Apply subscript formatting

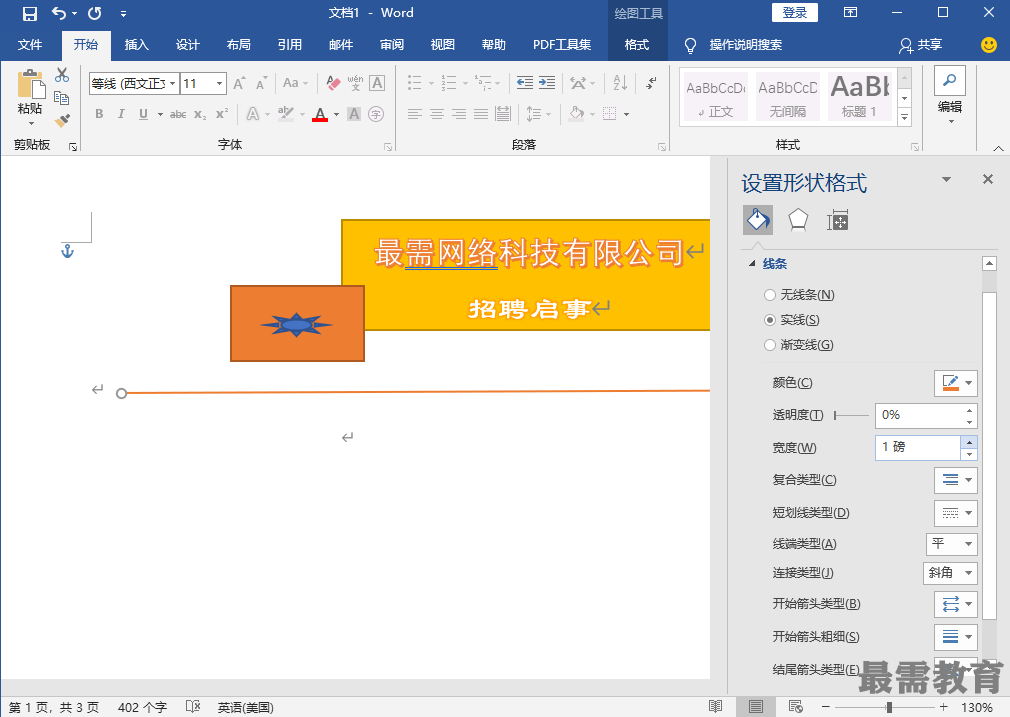200,114
